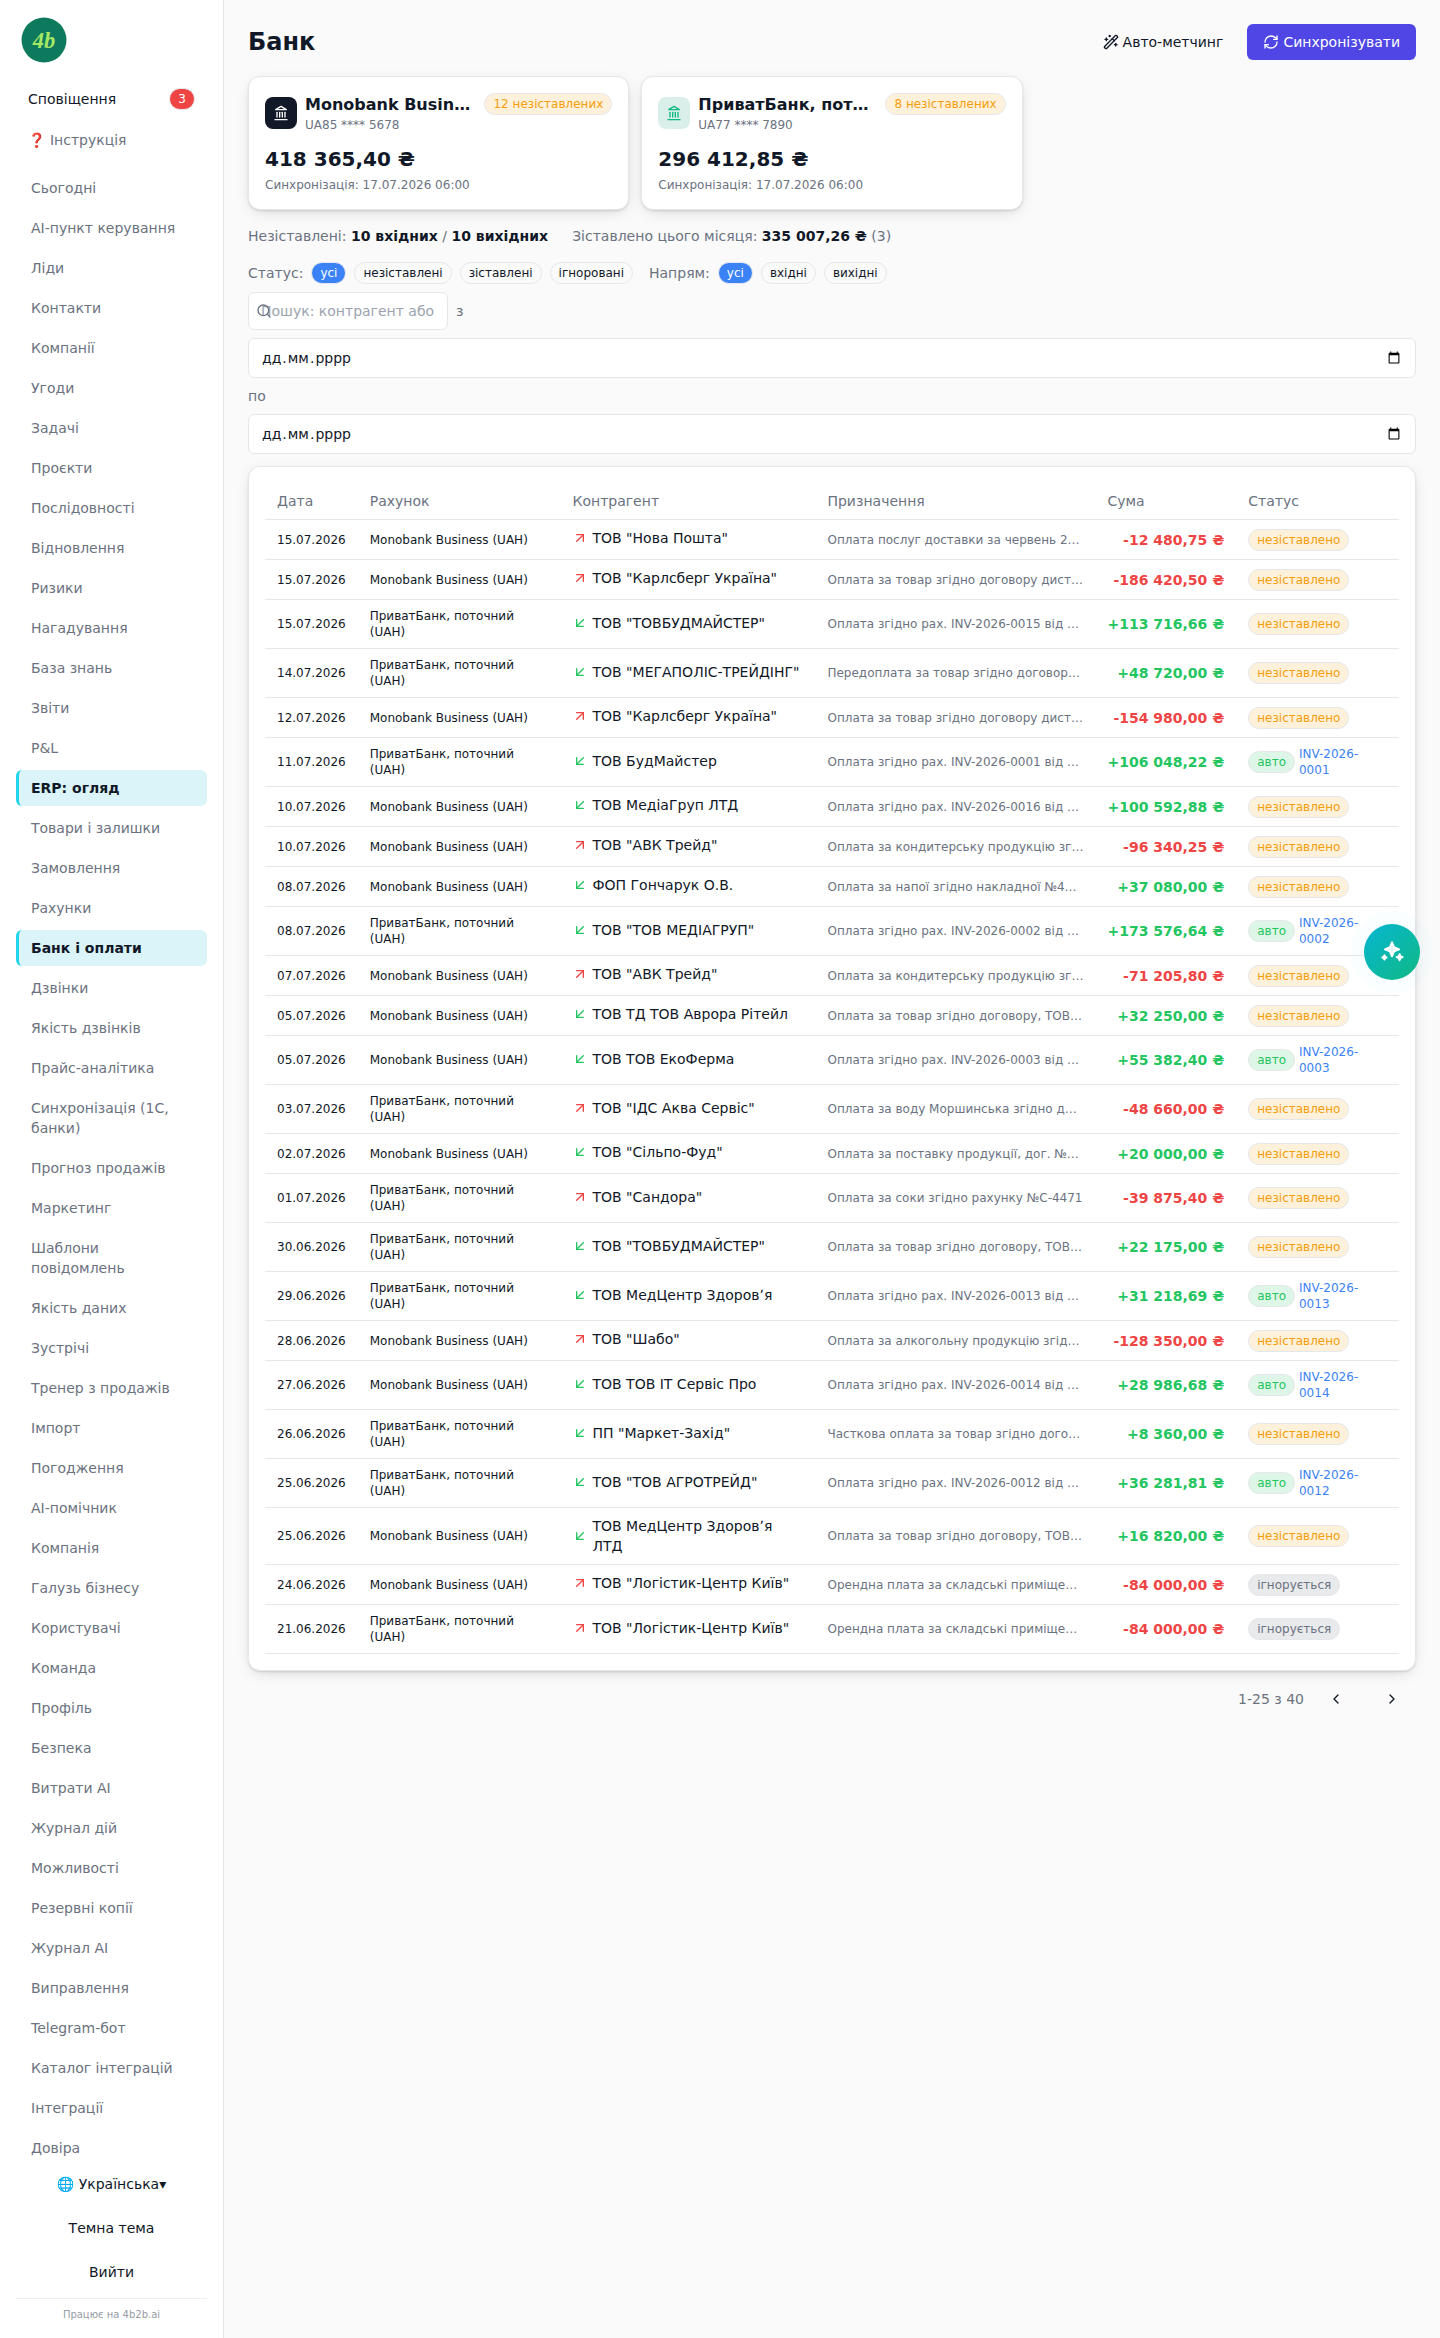Open invoice link INV-2026-0013
Viewport: 1440px width, 2338px height.
coord(1328,1296)
